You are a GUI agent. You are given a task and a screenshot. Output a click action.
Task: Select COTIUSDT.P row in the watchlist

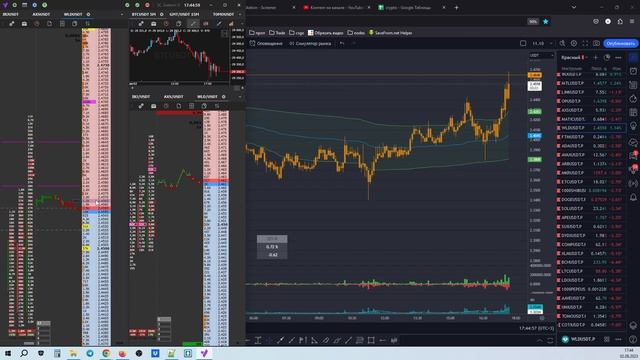click(590, 325)
